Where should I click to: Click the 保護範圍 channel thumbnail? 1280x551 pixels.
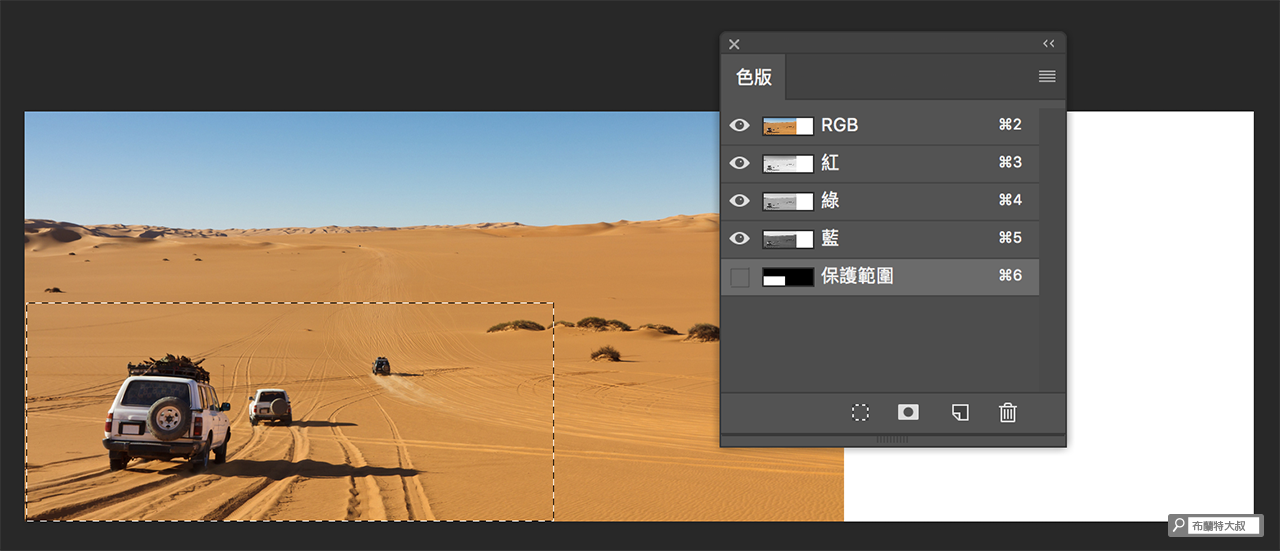pos(788,277)
